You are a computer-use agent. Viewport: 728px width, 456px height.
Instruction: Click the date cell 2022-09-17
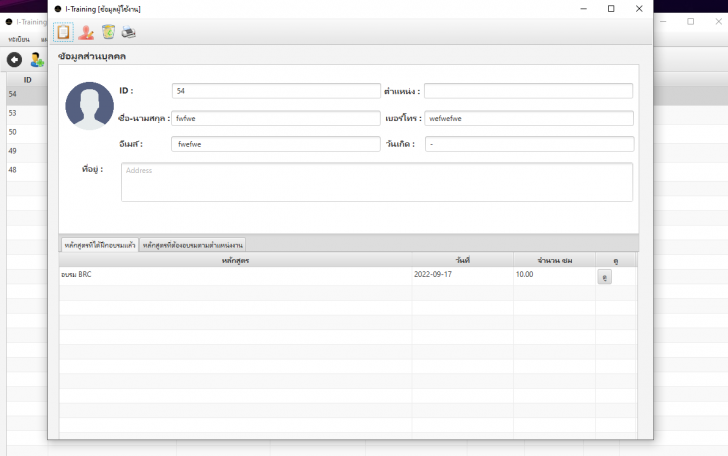coord(462,274)
